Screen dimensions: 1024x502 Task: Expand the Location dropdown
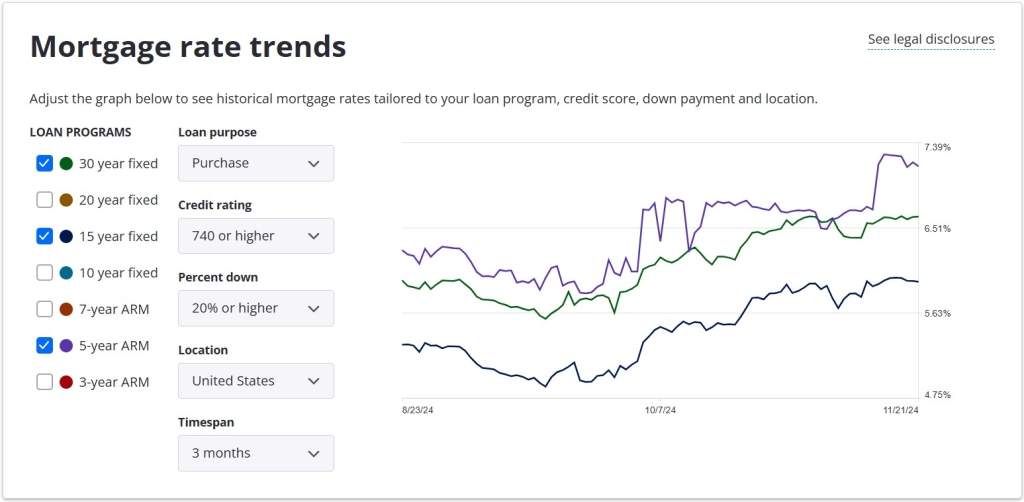click(256, 381)
